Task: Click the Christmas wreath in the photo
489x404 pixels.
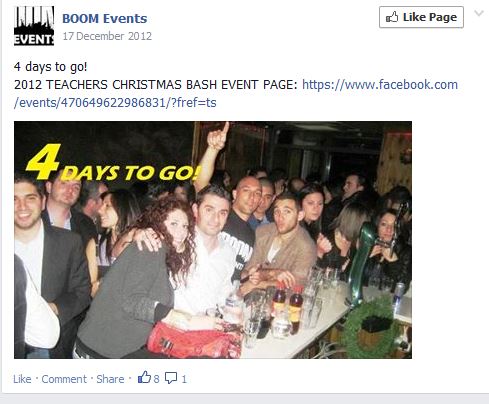Action: pyautogui.click(x=370, y=326)
